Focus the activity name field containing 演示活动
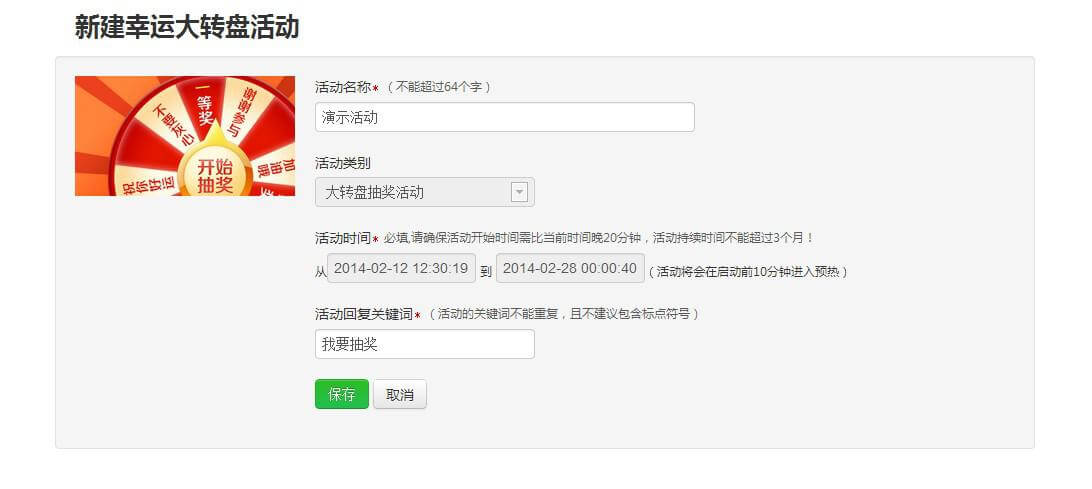The image size is (1092, 489). click(505, 117)
